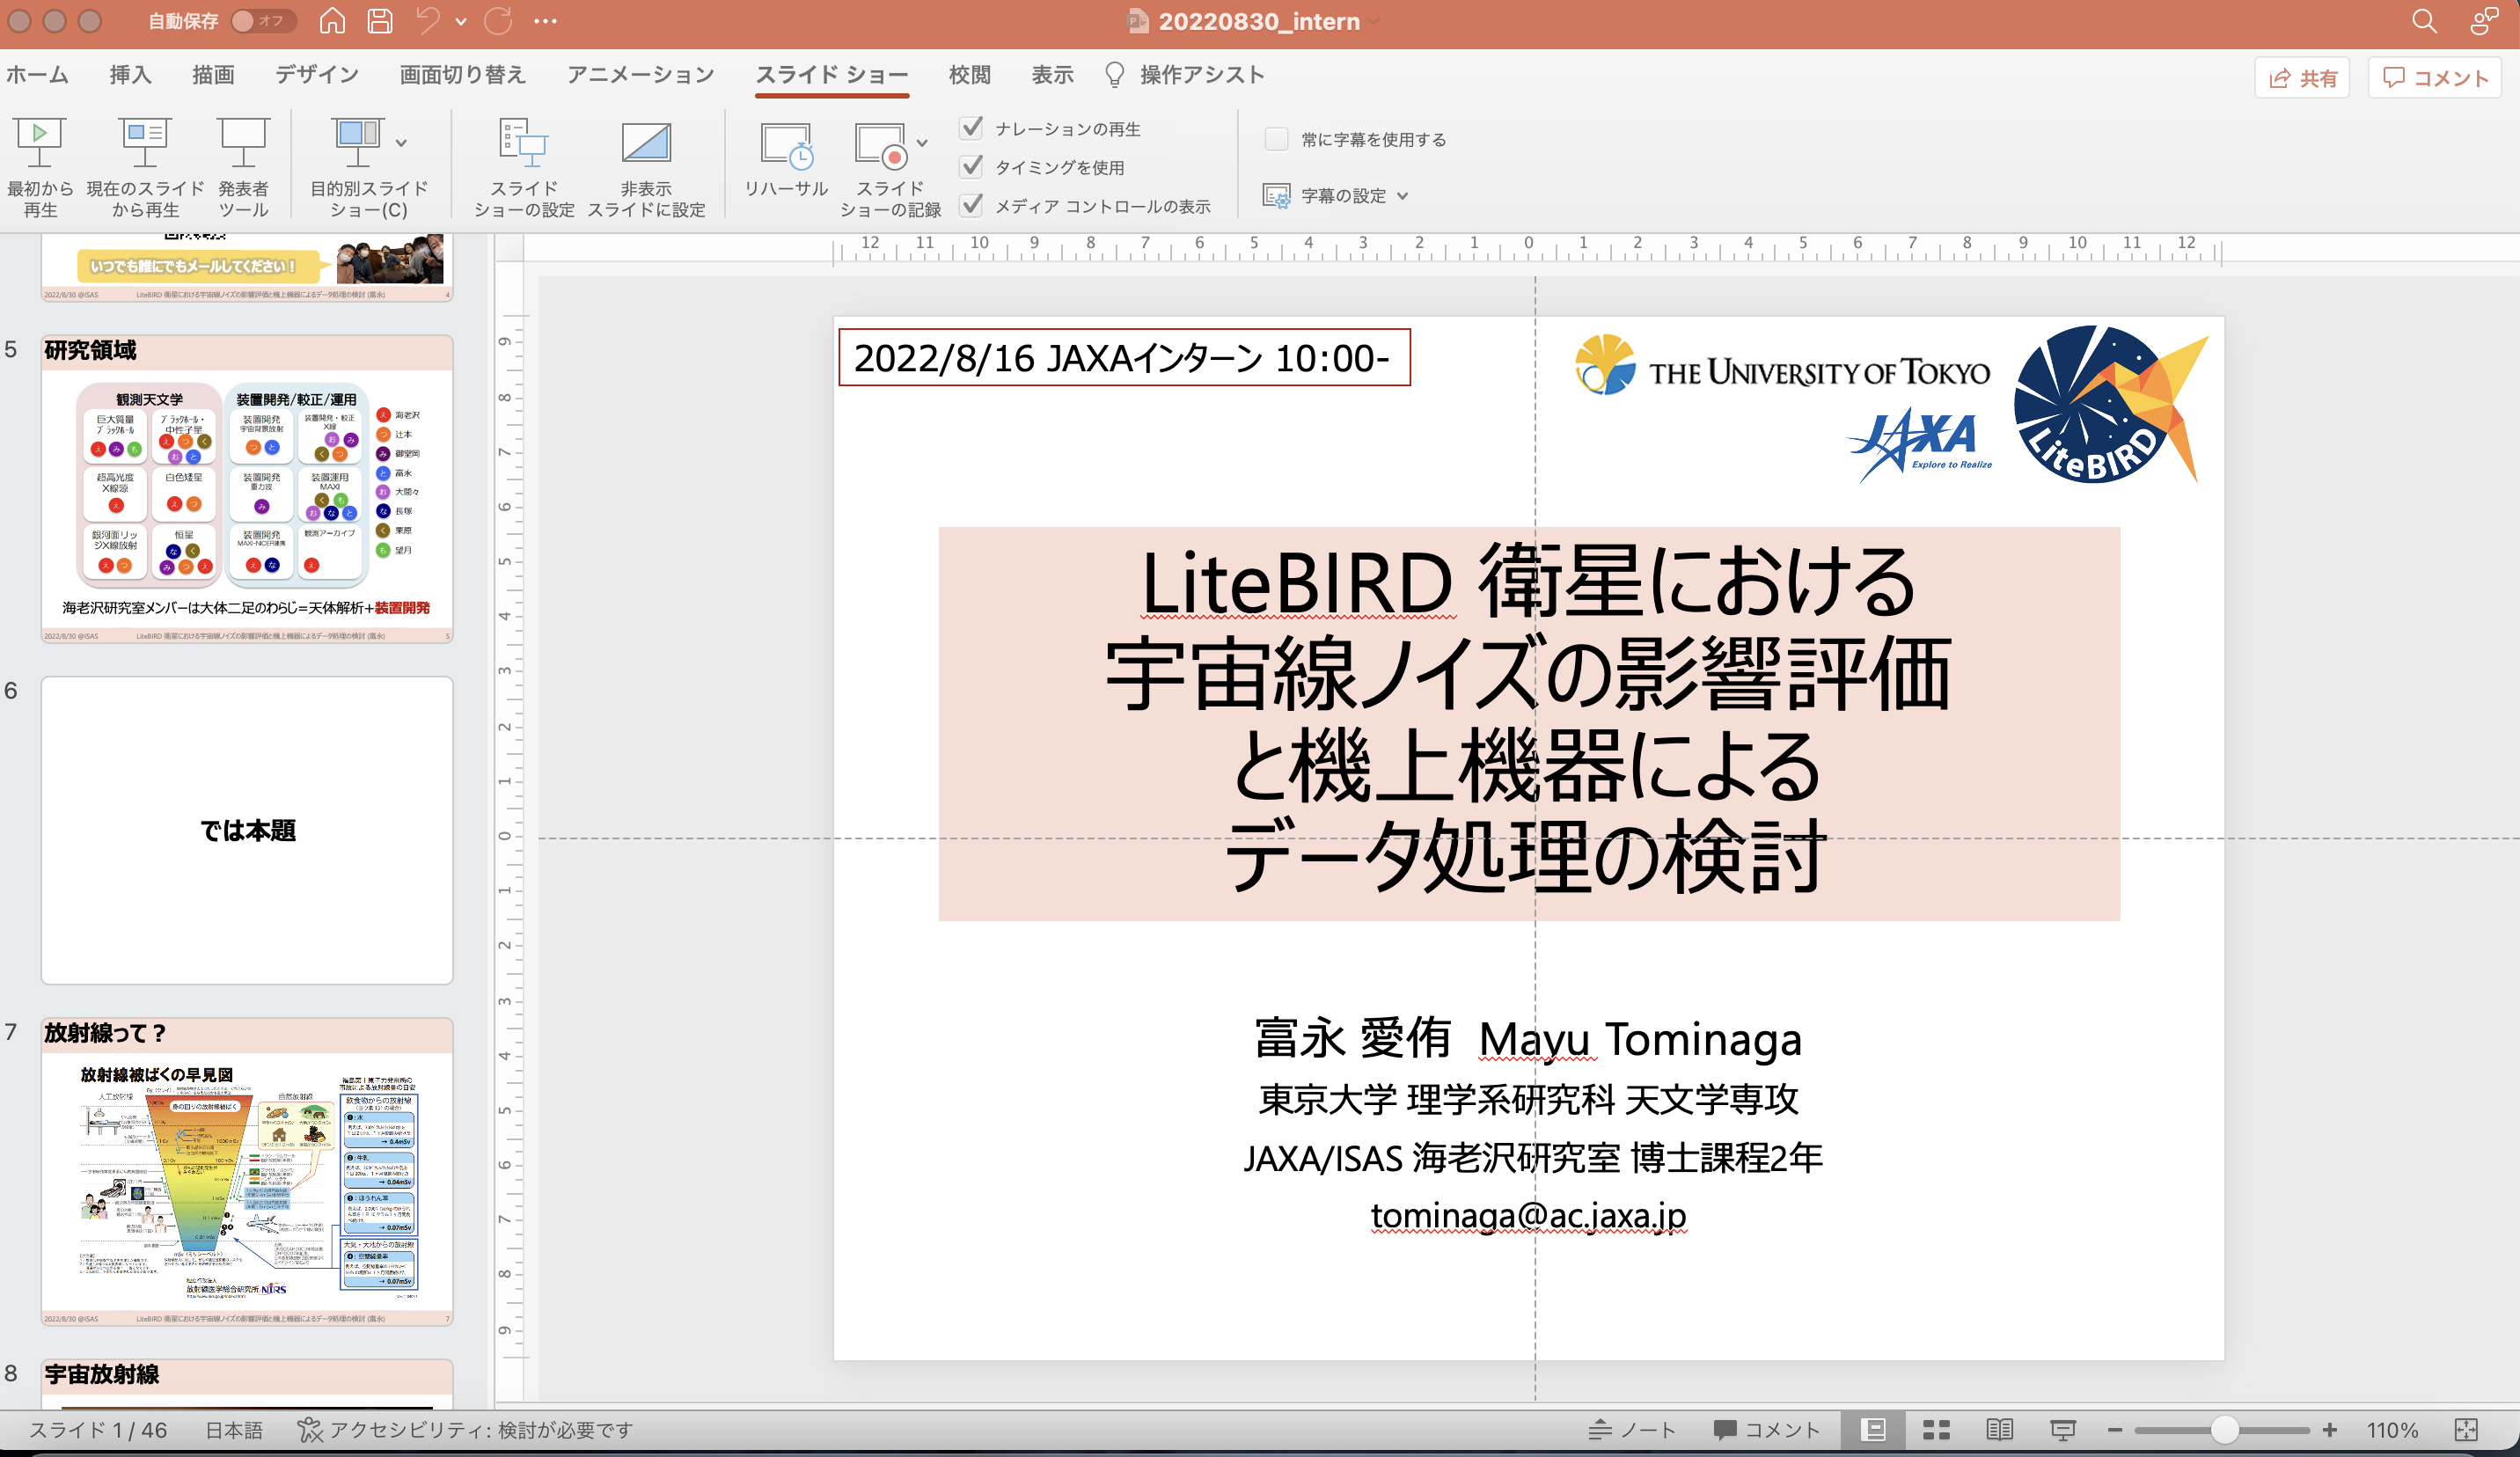2520x1457 pixels.
Task: Click the Redo arrow icon
Action: (x=498, y=21)
